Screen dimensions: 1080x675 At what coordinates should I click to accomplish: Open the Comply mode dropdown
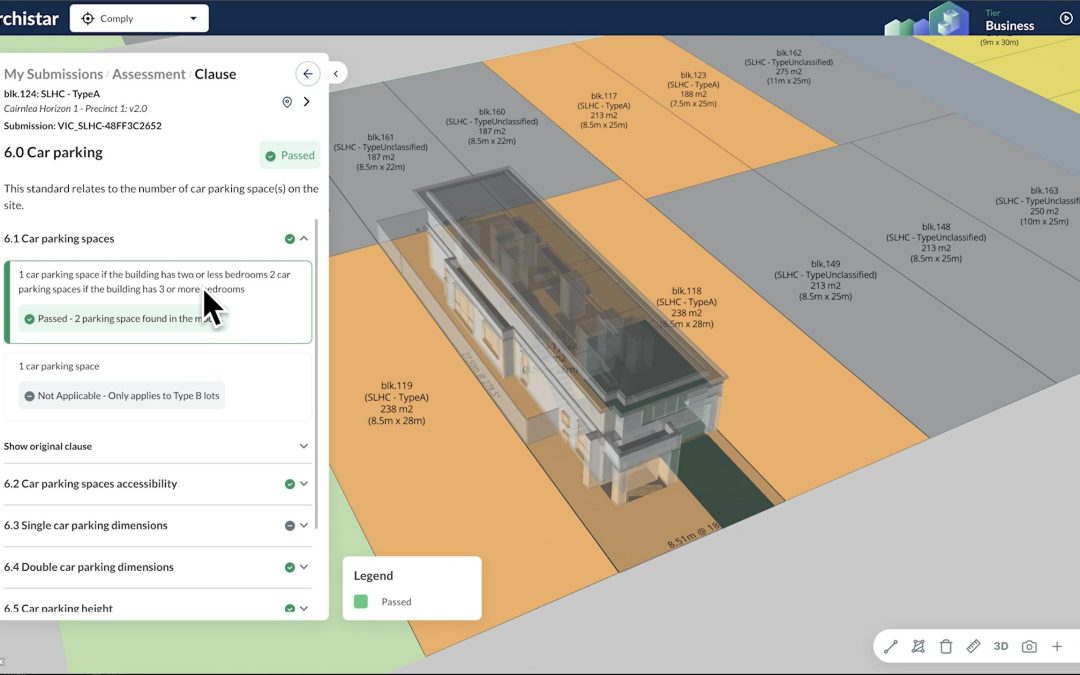point(138,17)
